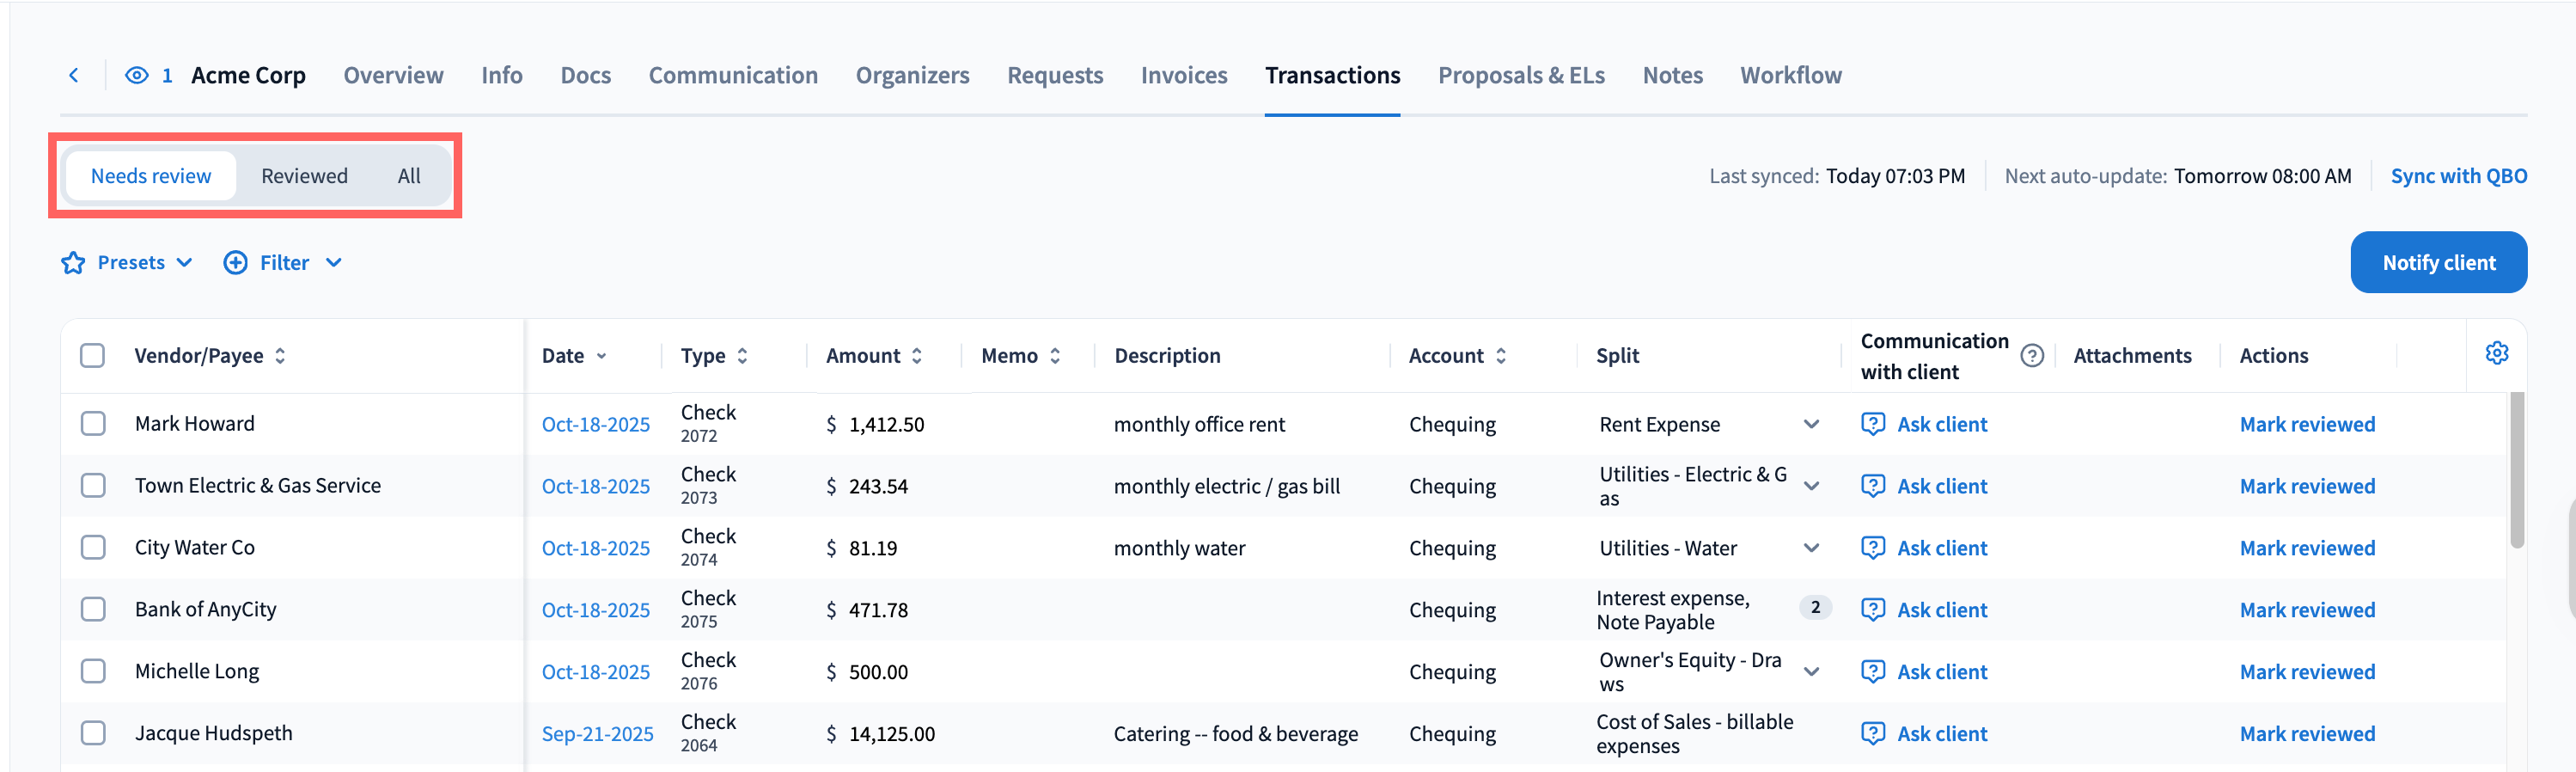
Task: Check the select-all header checkbox
Action: (92, 356)
